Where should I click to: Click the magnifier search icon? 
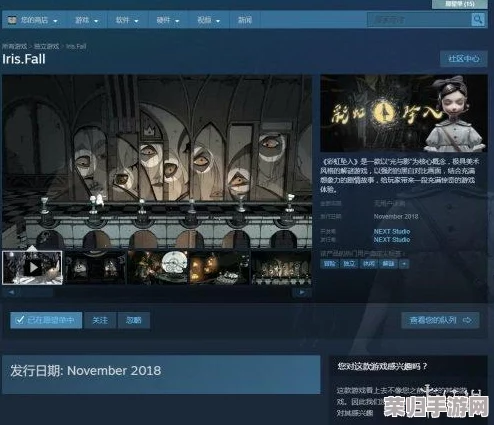478,20
